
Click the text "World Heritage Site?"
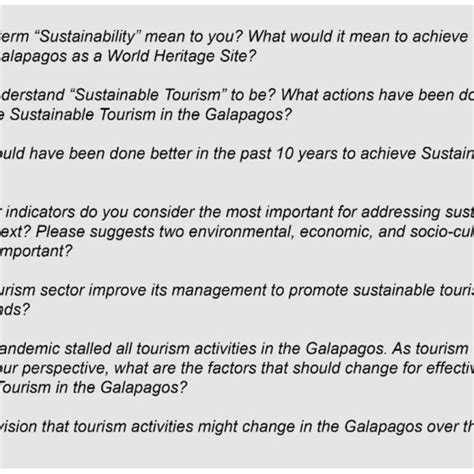tap(182, 56)
